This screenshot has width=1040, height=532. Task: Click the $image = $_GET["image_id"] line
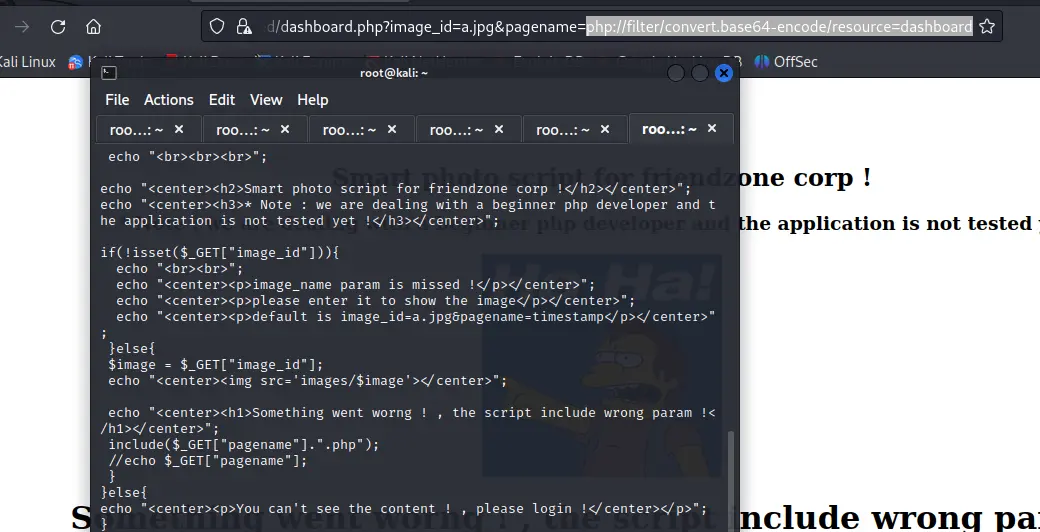[x=216, y=365]
